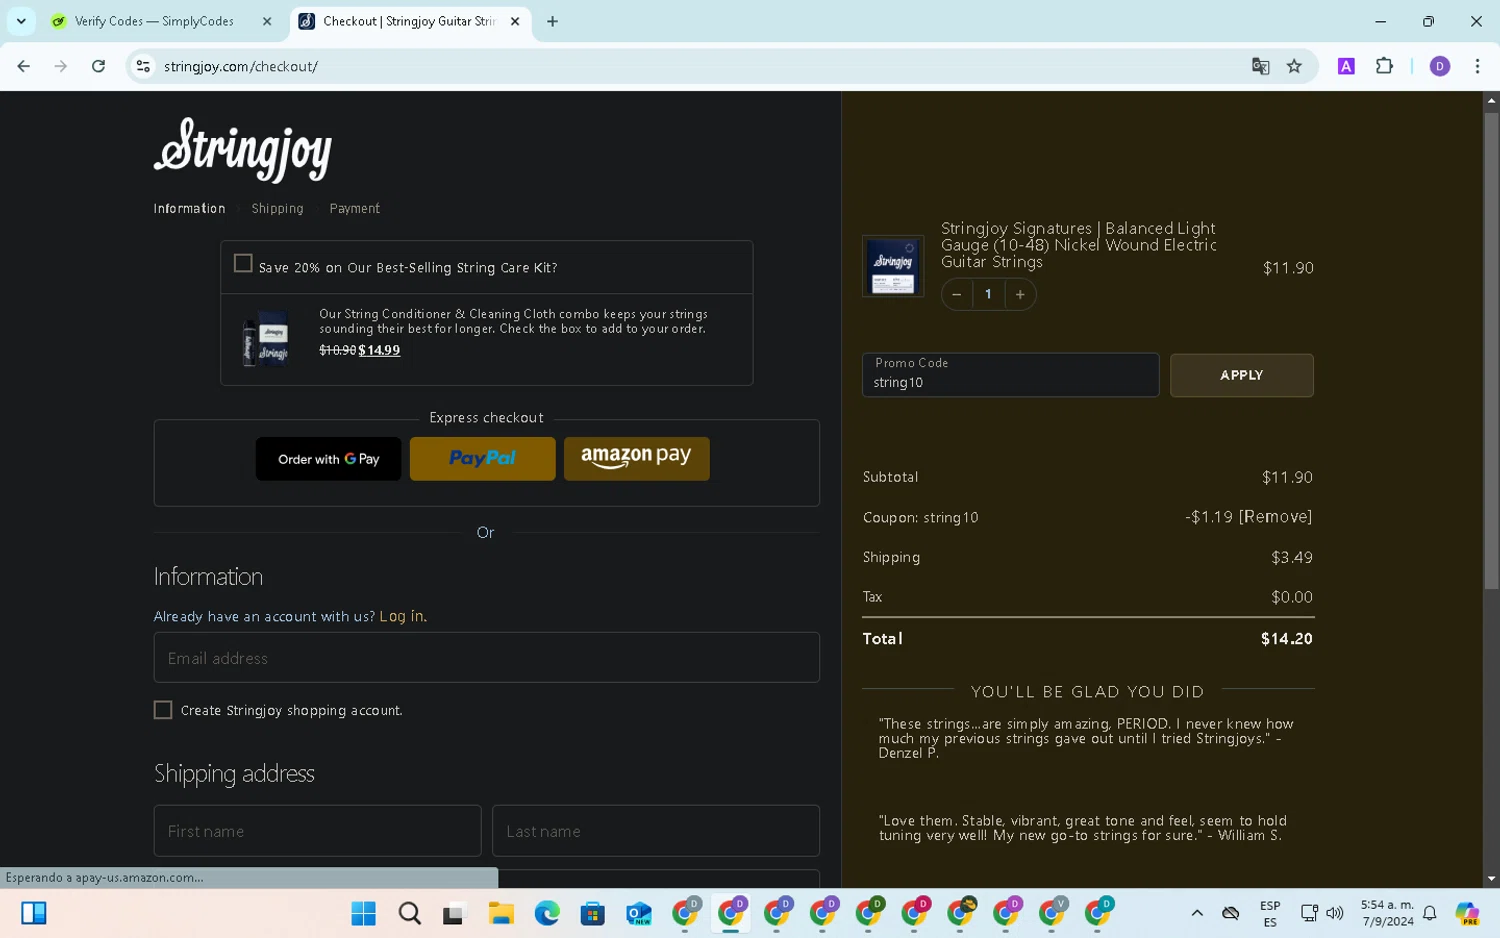Open File Explorer from the taskbar

pyautogui.click(x=501, y=913)
